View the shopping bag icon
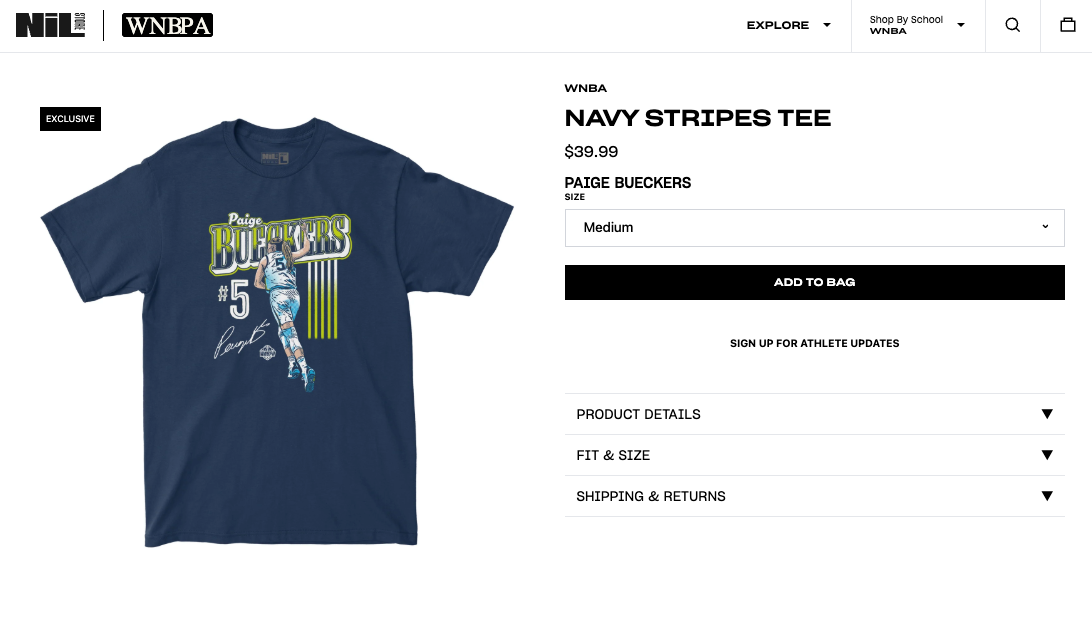Image resolution: width=1092 pixels, height=624 pixels. pyautogui.click(x=1067, y=25)
